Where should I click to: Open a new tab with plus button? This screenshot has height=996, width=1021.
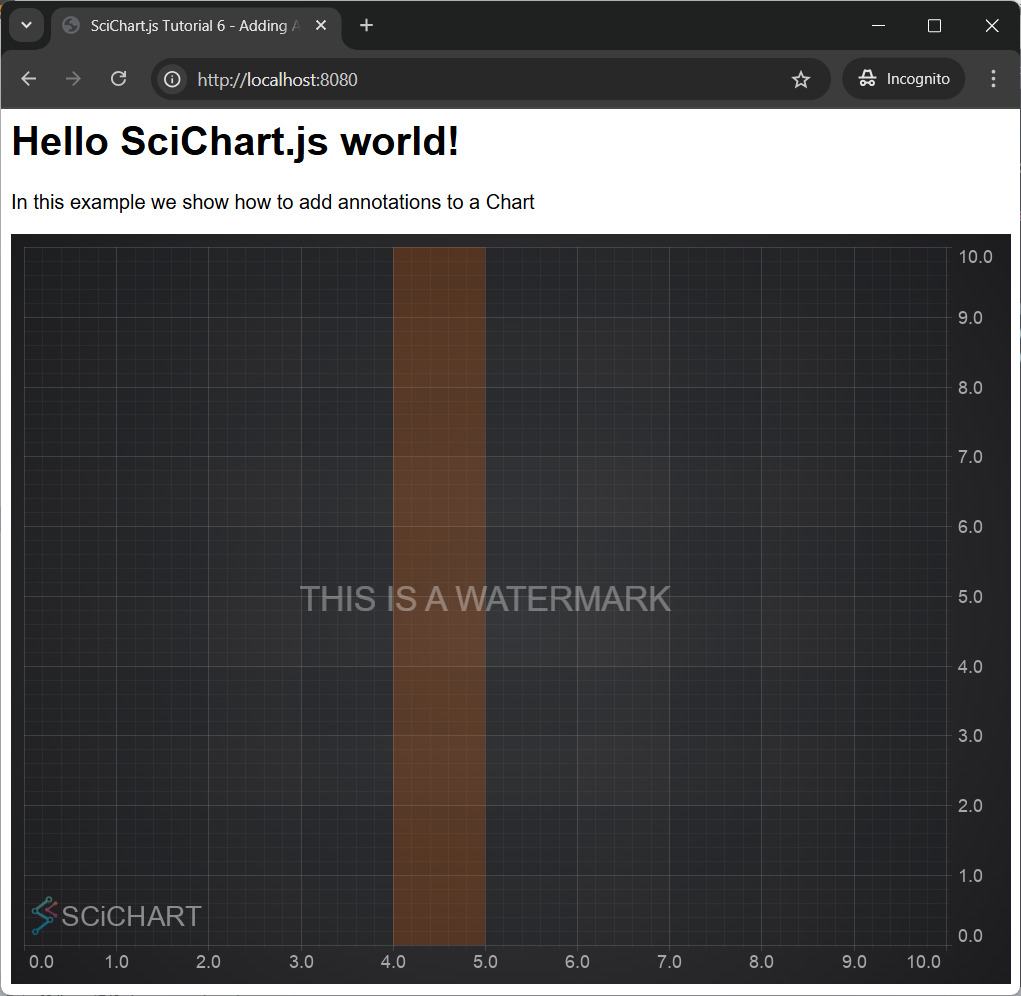[366, 26]
